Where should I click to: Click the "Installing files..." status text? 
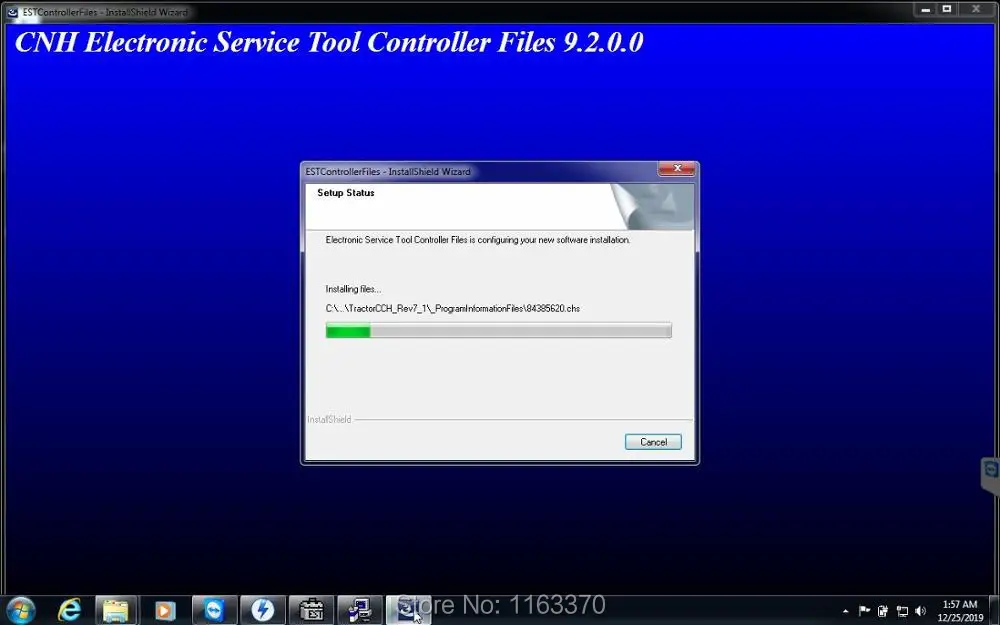coord(353,289)
